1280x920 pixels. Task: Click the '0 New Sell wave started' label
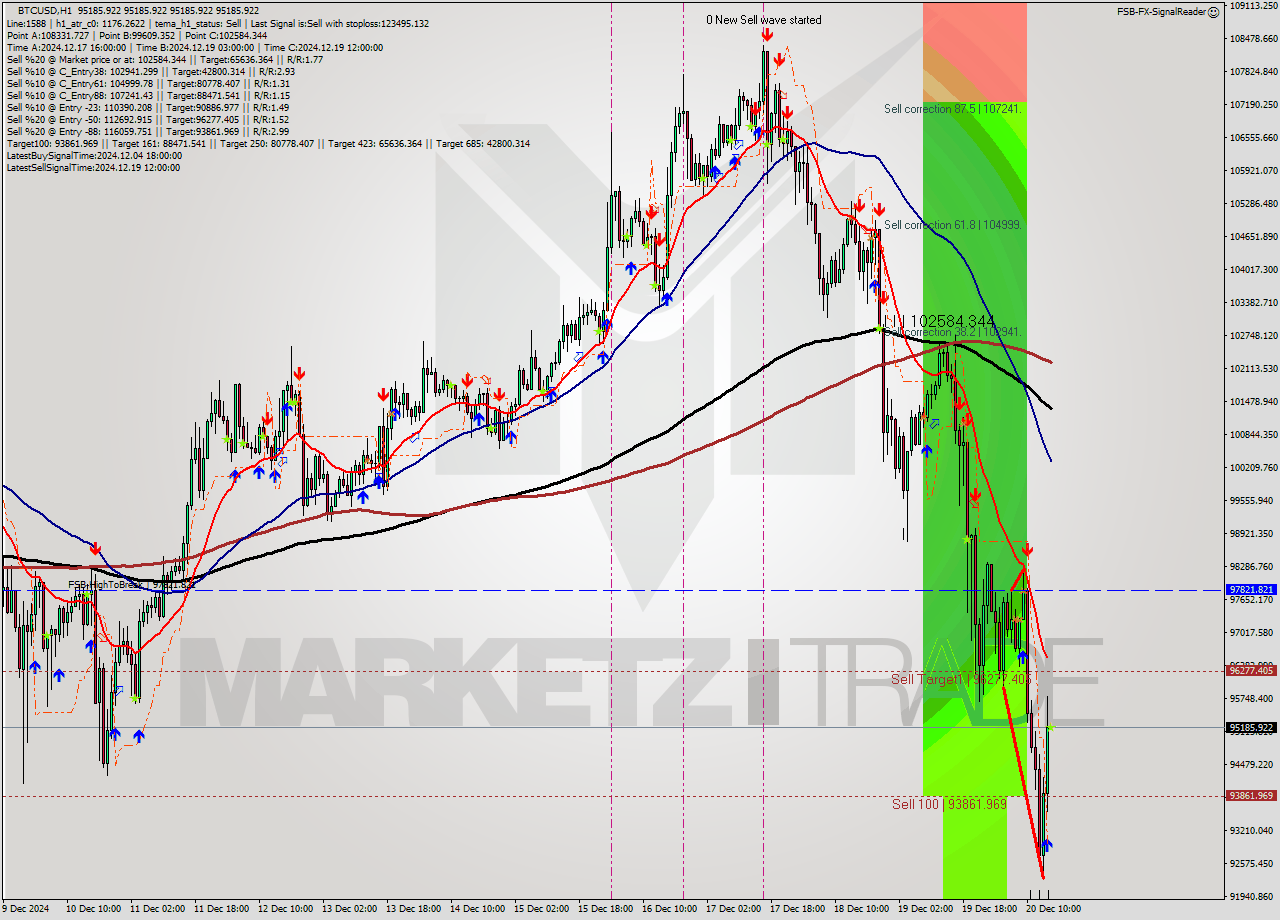click(x=764, y=20)
